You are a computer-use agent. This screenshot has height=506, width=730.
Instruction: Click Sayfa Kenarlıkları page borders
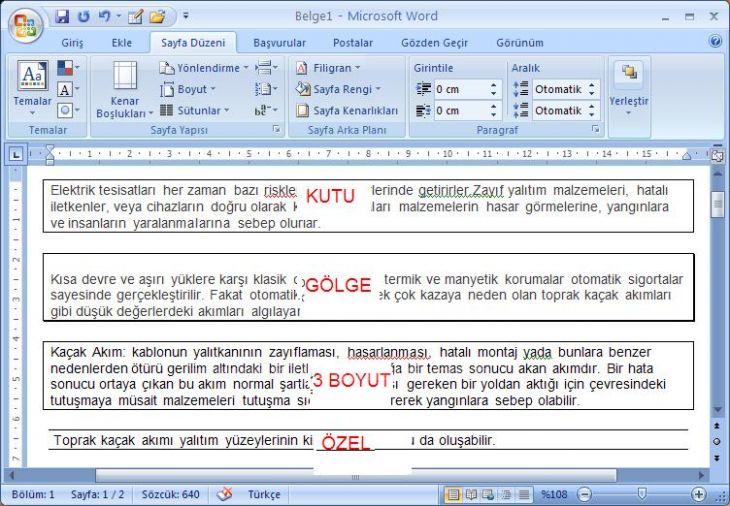click(x=347, y=111)
